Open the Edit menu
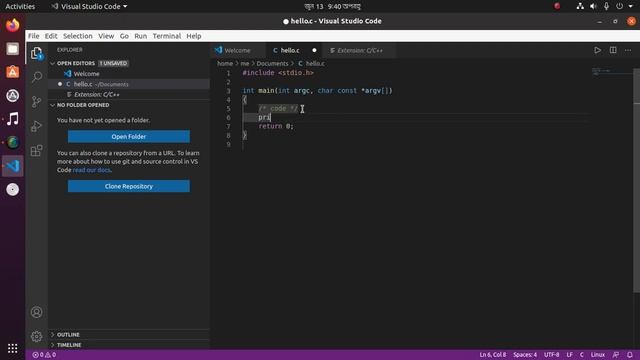The image size is (640, 360). click(x=51, y=36)
